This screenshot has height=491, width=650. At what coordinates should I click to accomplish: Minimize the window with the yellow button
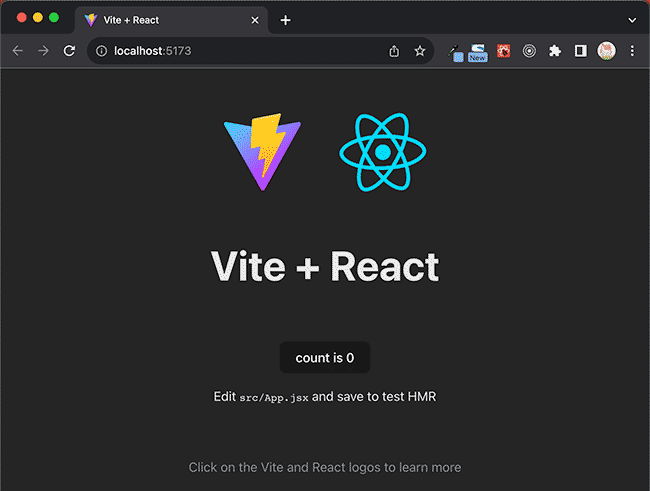38,17
